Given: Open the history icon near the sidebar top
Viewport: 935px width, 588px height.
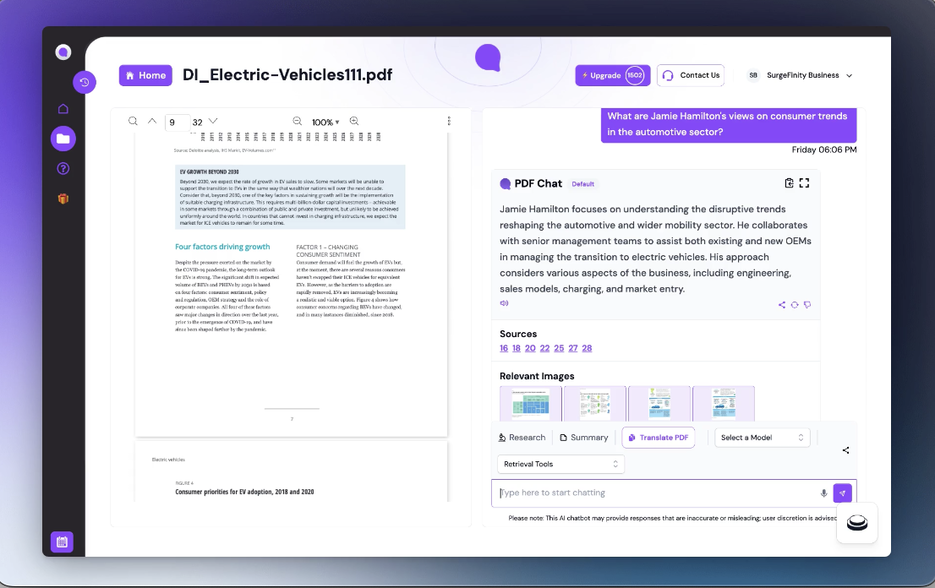Looking at the screenshot, I should [x=85, y=82].
